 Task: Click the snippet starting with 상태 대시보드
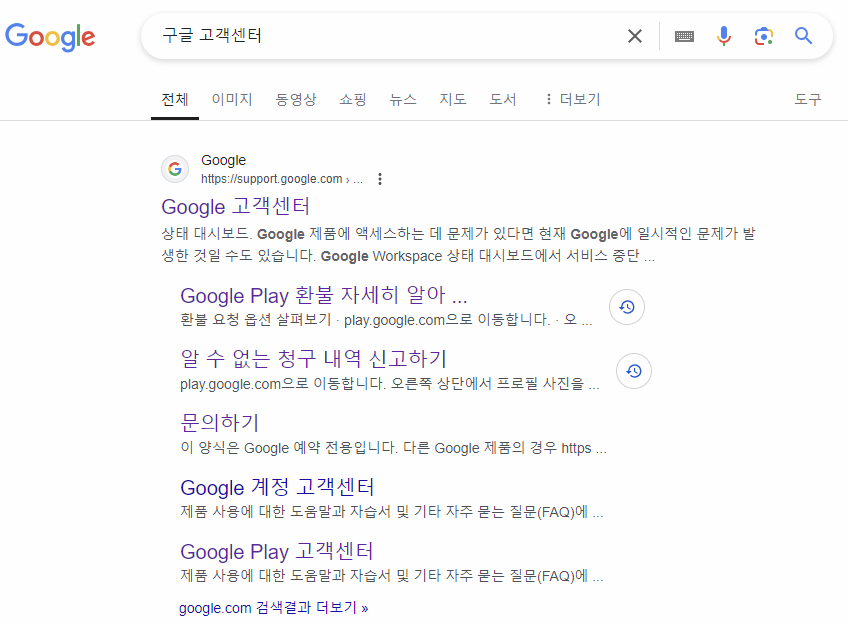[459, 244]
